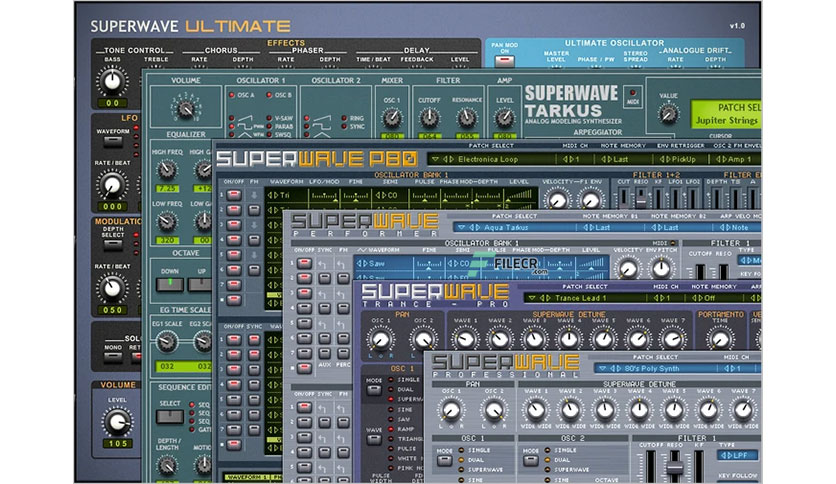Click the Bass knob in Ultimate Tone Control
The height and width of the screenshot is (484, 836).
[x=112, y=81]
